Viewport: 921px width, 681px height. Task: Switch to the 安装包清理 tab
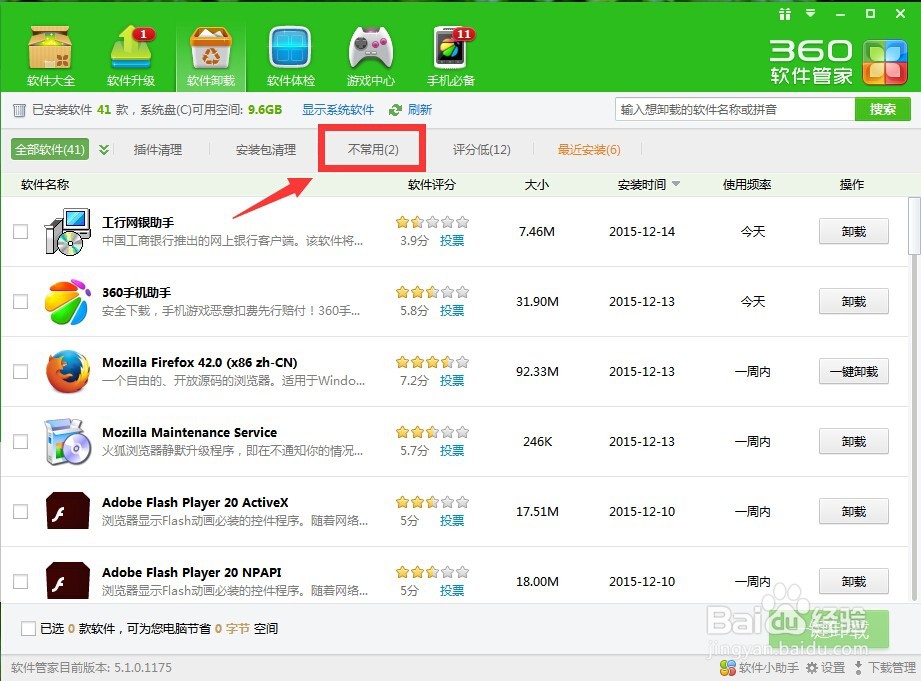(266, 149)
